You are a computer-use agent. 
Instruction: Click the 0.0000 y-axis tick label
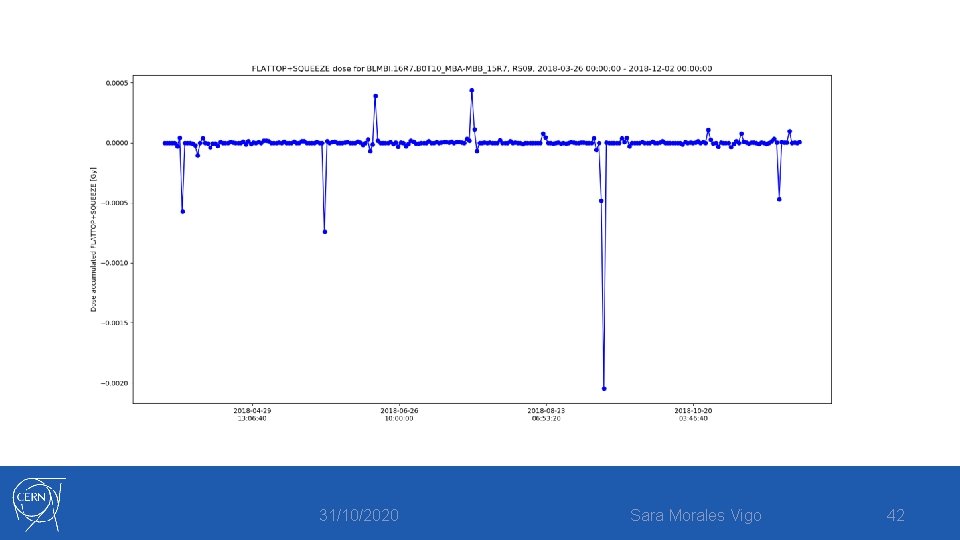117,143
